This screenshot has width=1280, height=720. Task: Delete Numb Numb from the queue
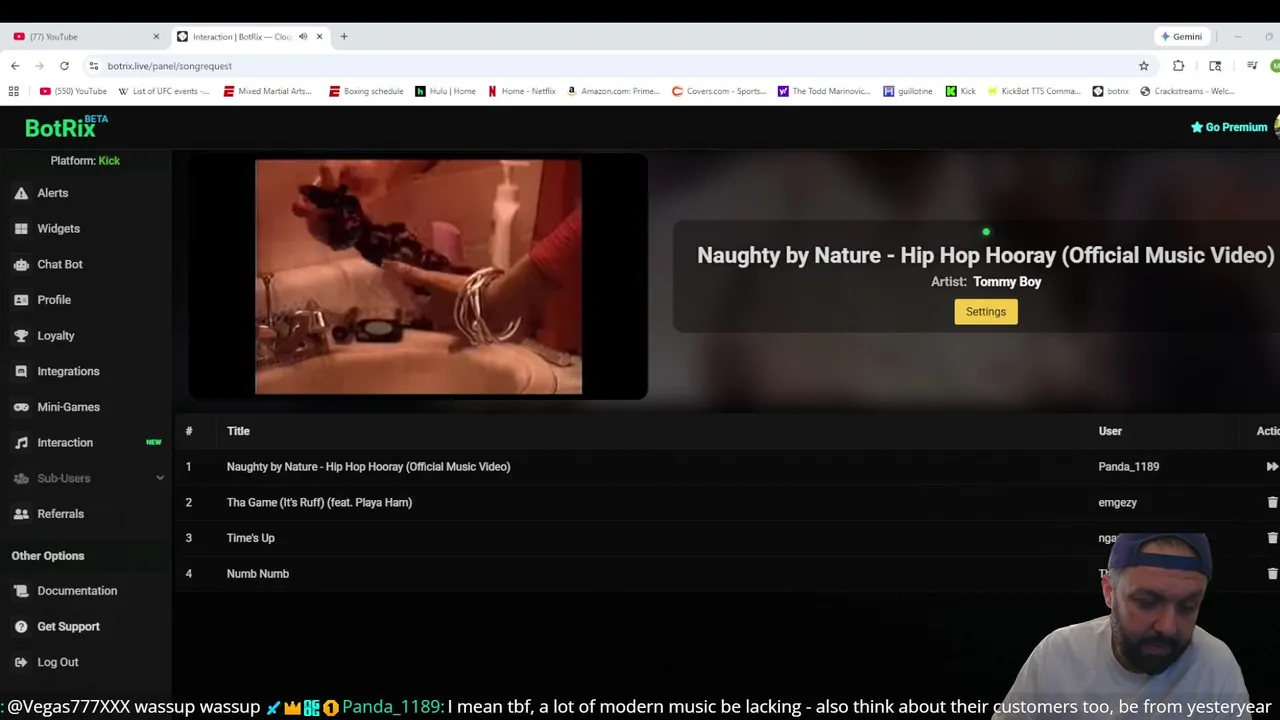point(1272,574)
